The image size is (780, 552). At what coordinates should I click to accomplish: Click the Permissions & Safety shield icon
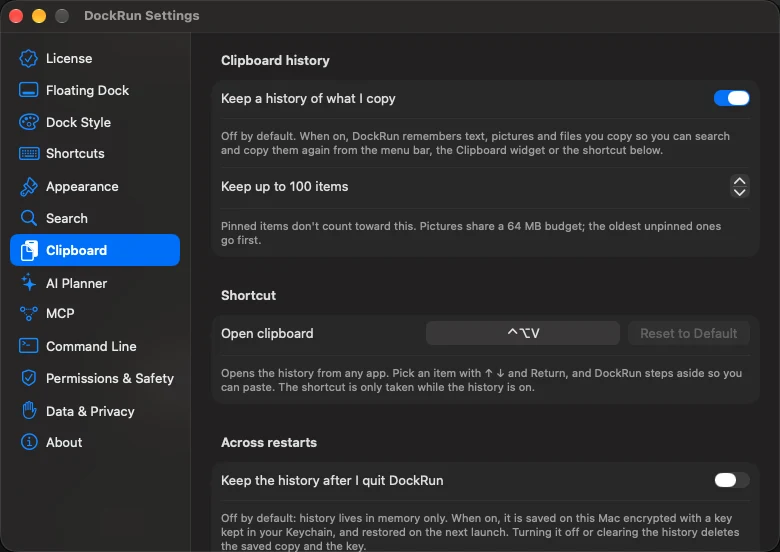click(29, 378)
